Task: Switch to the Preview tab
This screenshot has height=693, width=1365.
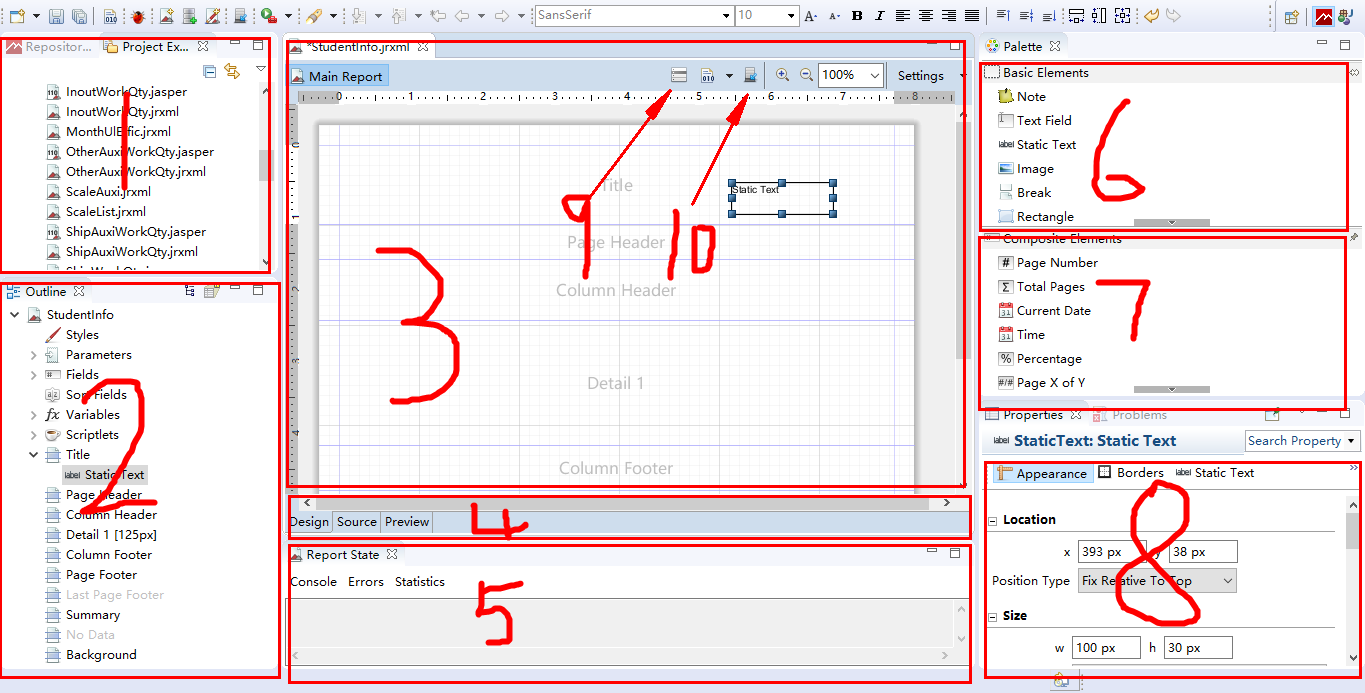Action: (406, 522)
